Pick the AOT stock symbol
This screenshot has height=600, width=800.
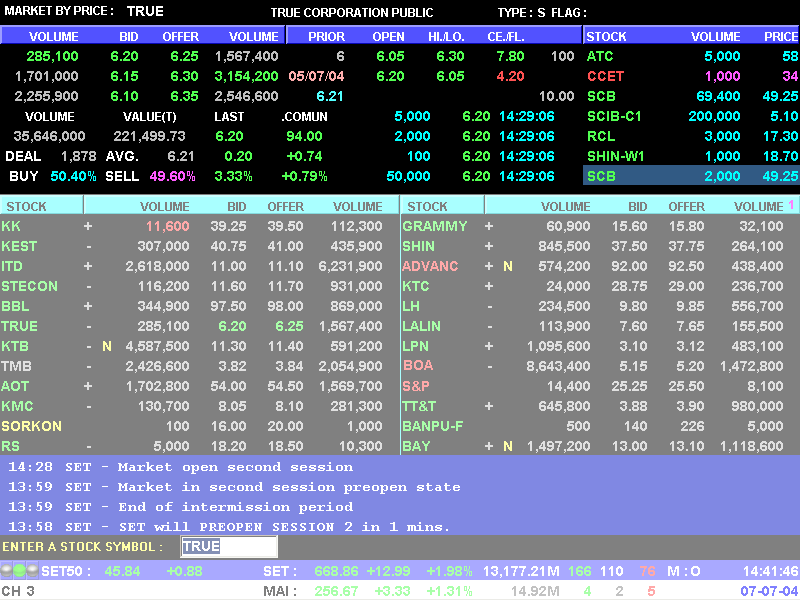pos(15,386)
